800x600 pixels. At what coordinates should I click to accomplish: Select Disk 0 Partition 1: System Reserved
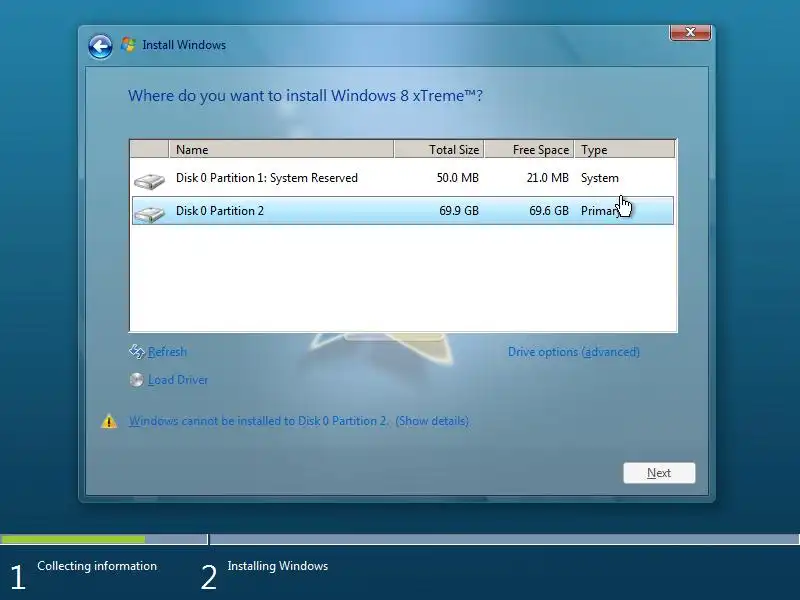(x=403, y=178)
